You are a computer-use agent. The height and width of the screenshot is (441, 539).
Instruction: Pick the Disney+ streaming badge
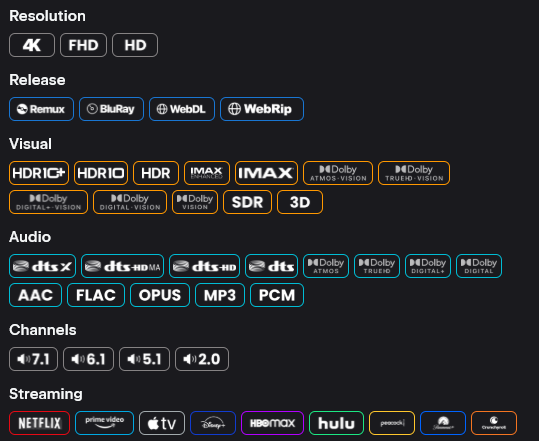pos(213,423)
